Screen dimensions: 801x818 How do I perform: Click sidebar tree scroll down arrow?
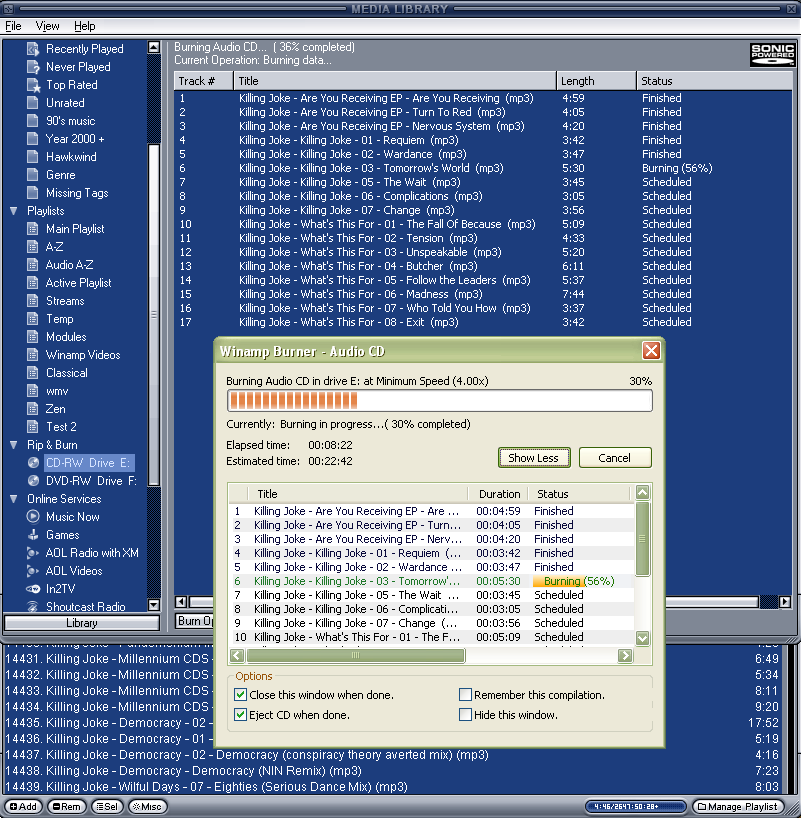[x=153, y=605]
